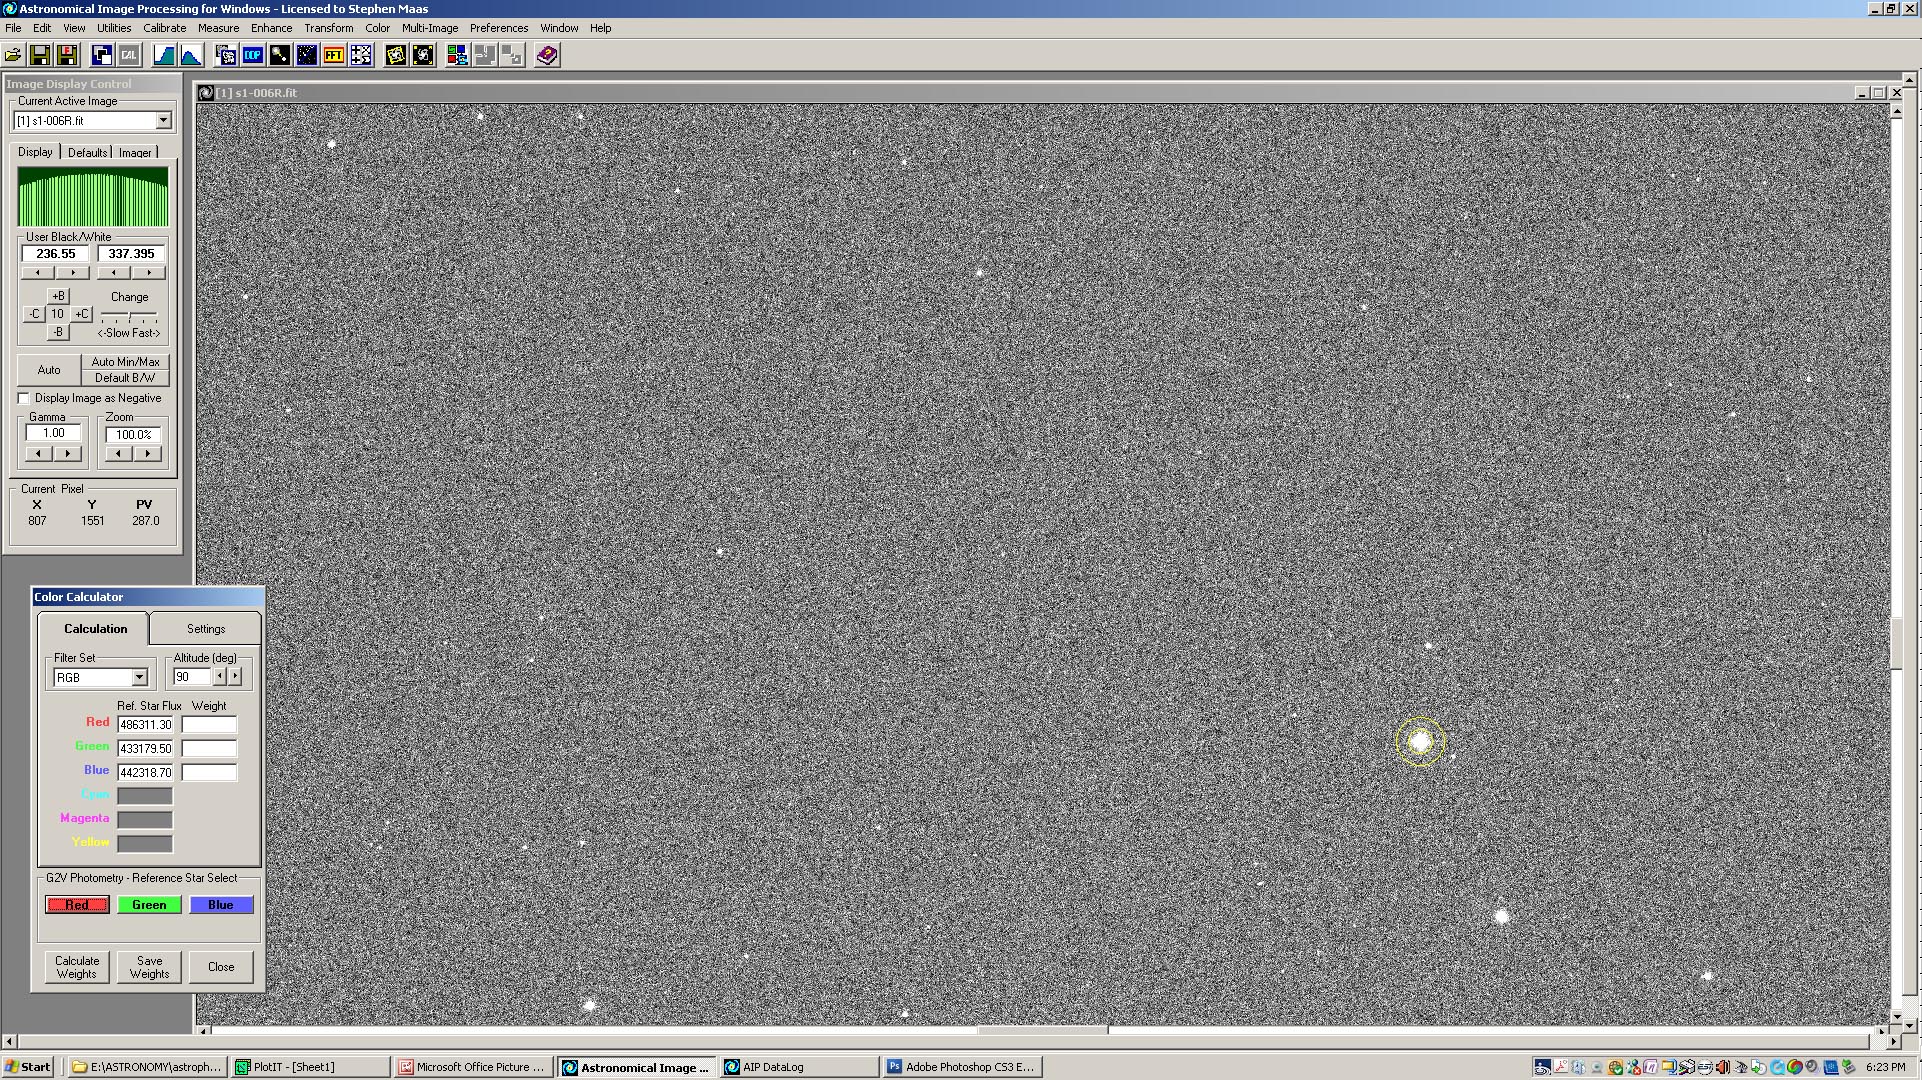The height and width of the screenshot is (1080, 1922).
Task: Click the Help book icon in toolbar
Action: pos(547,56)
